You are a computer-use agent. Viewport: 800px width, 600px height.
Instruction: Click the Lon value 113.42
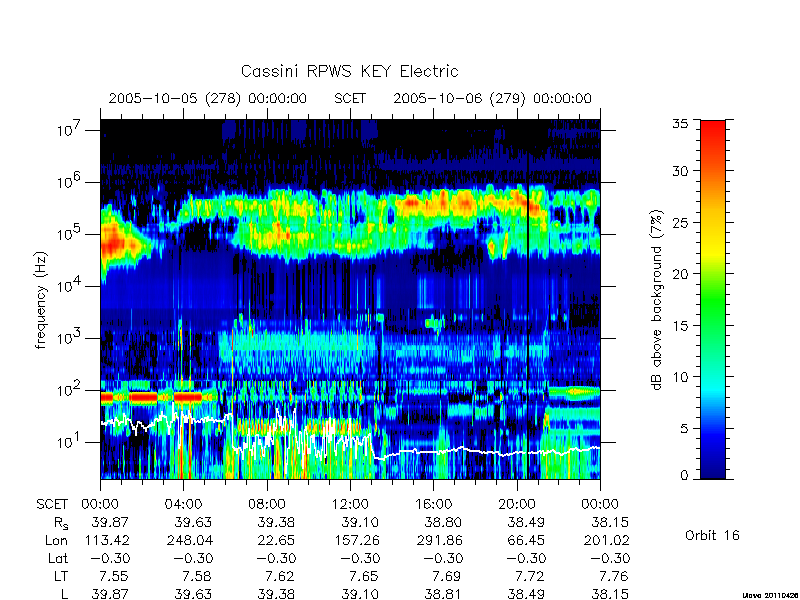[106, 540]
